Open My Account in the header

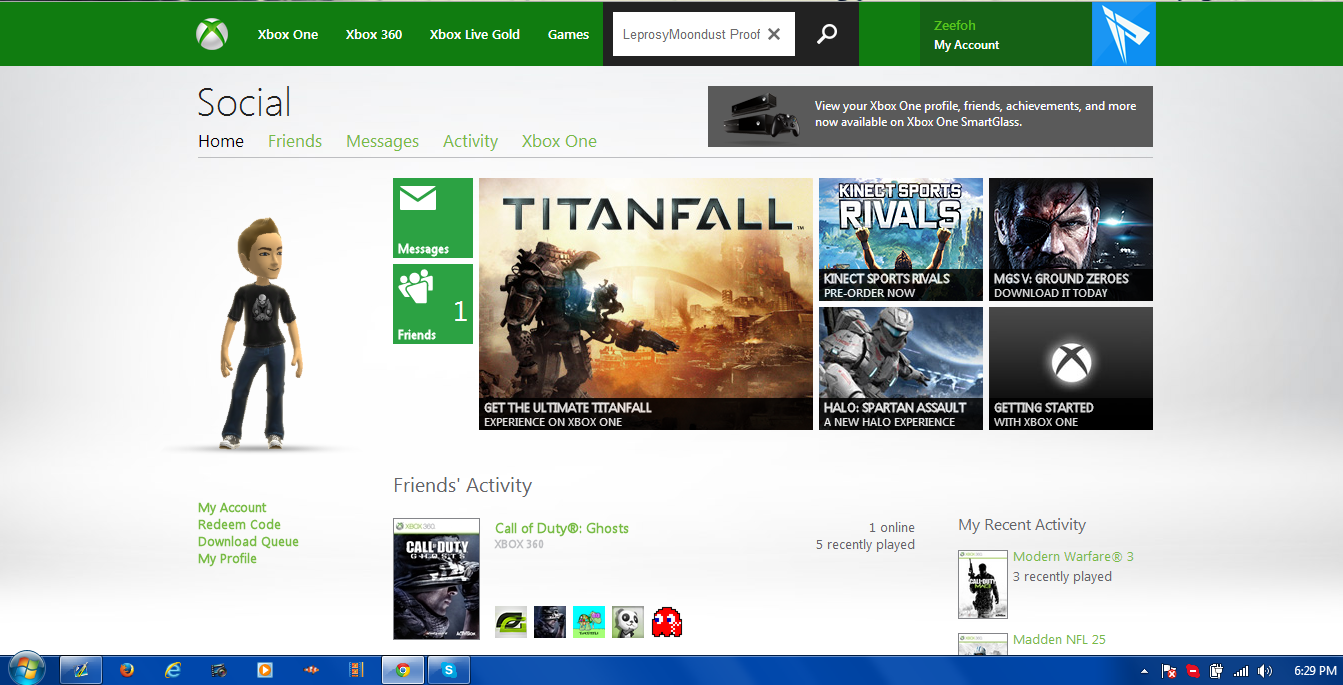pos(966,45)
